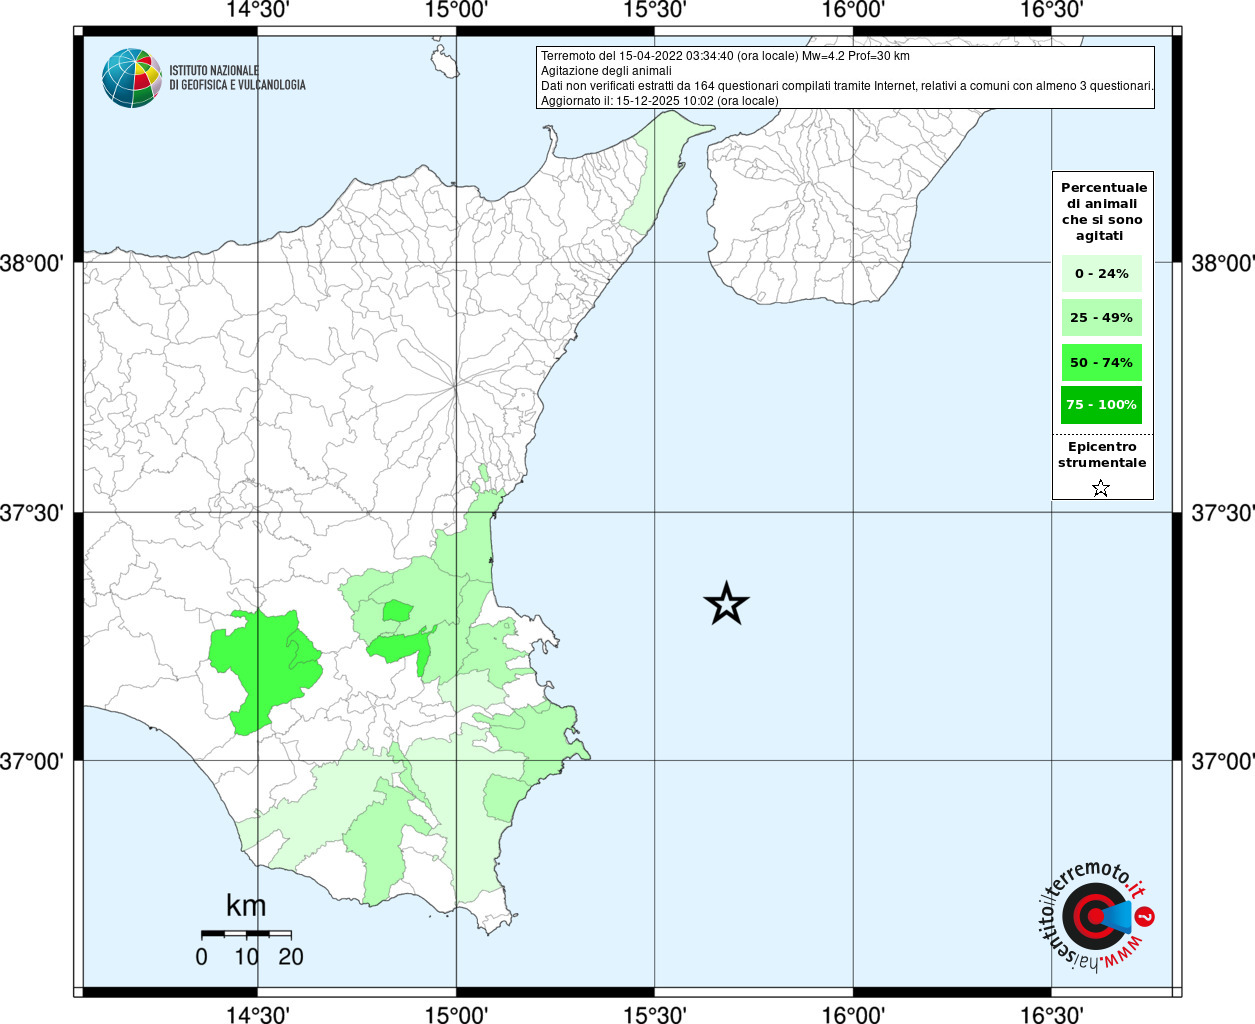Viewport: 1255px width, 1024px height.
Task: Click the Epicentro strumentale legend label
Action: coord(1102,455)
